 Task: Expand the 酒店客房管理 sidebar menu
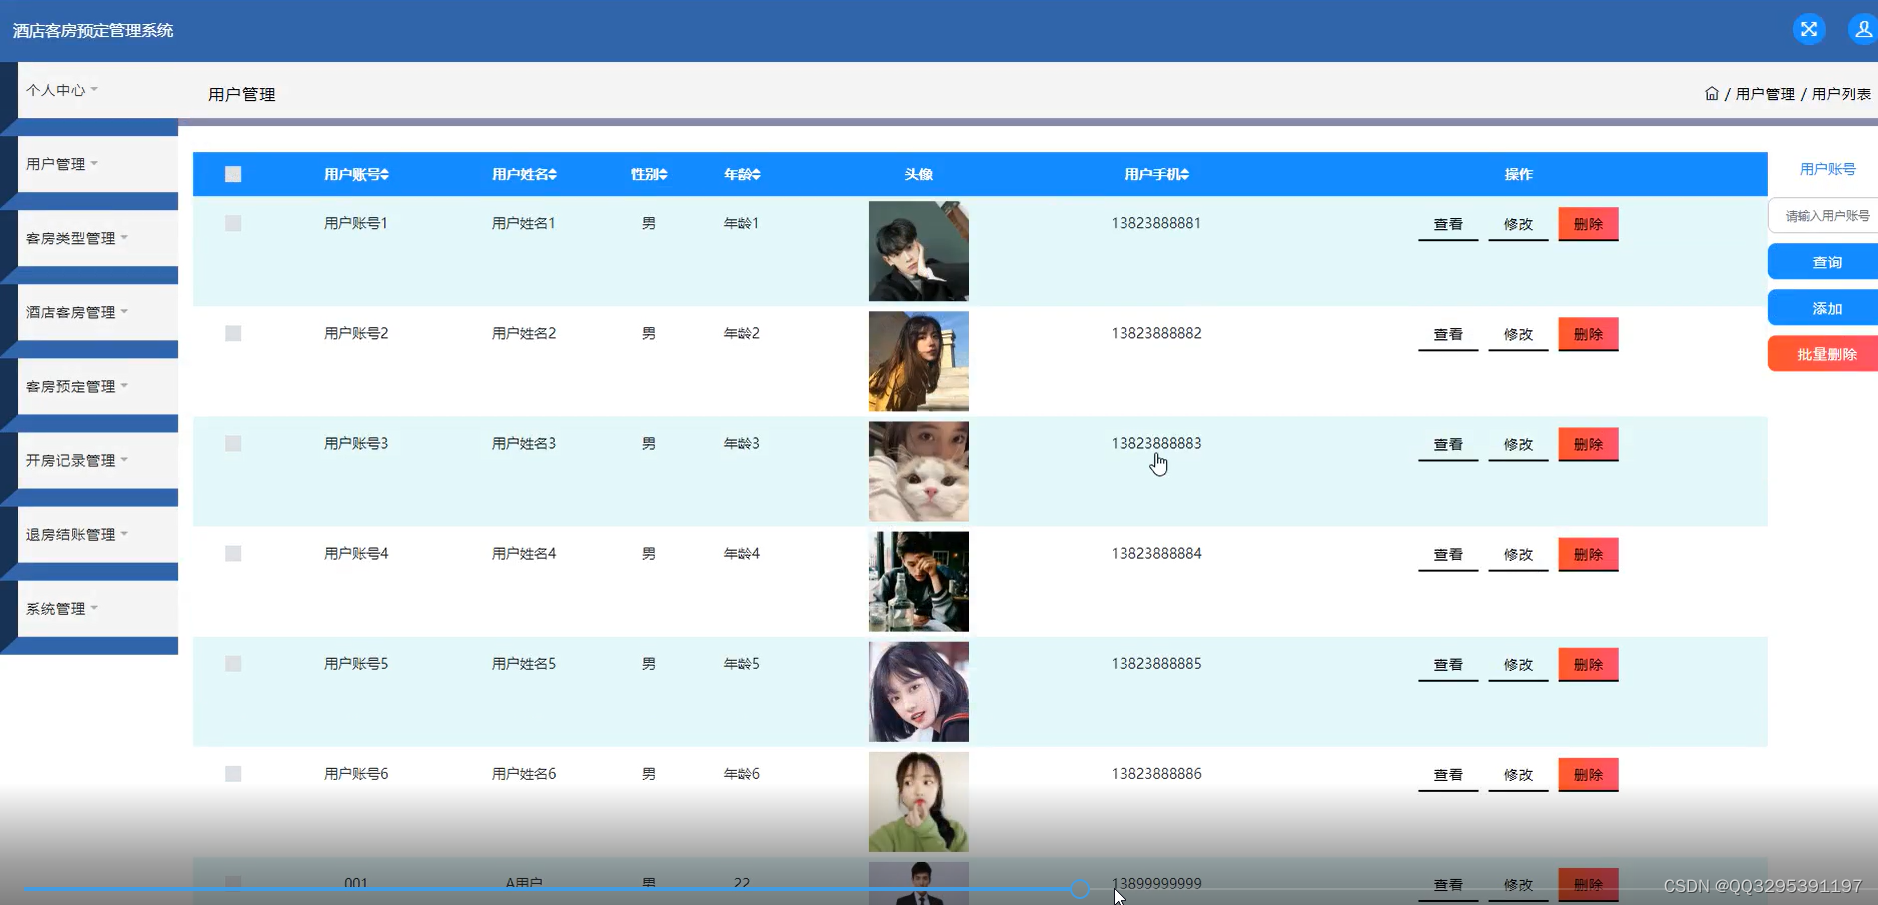(x=97, y=312)
